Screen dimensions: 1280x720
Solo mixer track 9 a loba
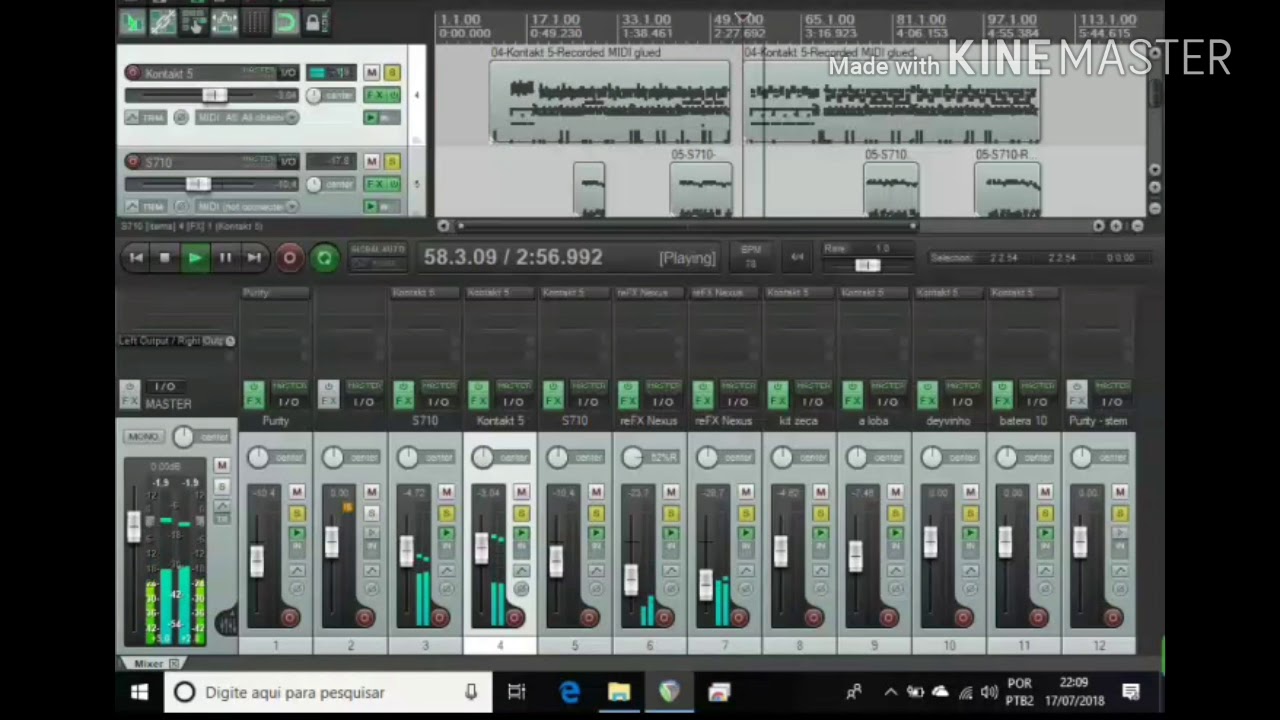(x=895, y=513)
